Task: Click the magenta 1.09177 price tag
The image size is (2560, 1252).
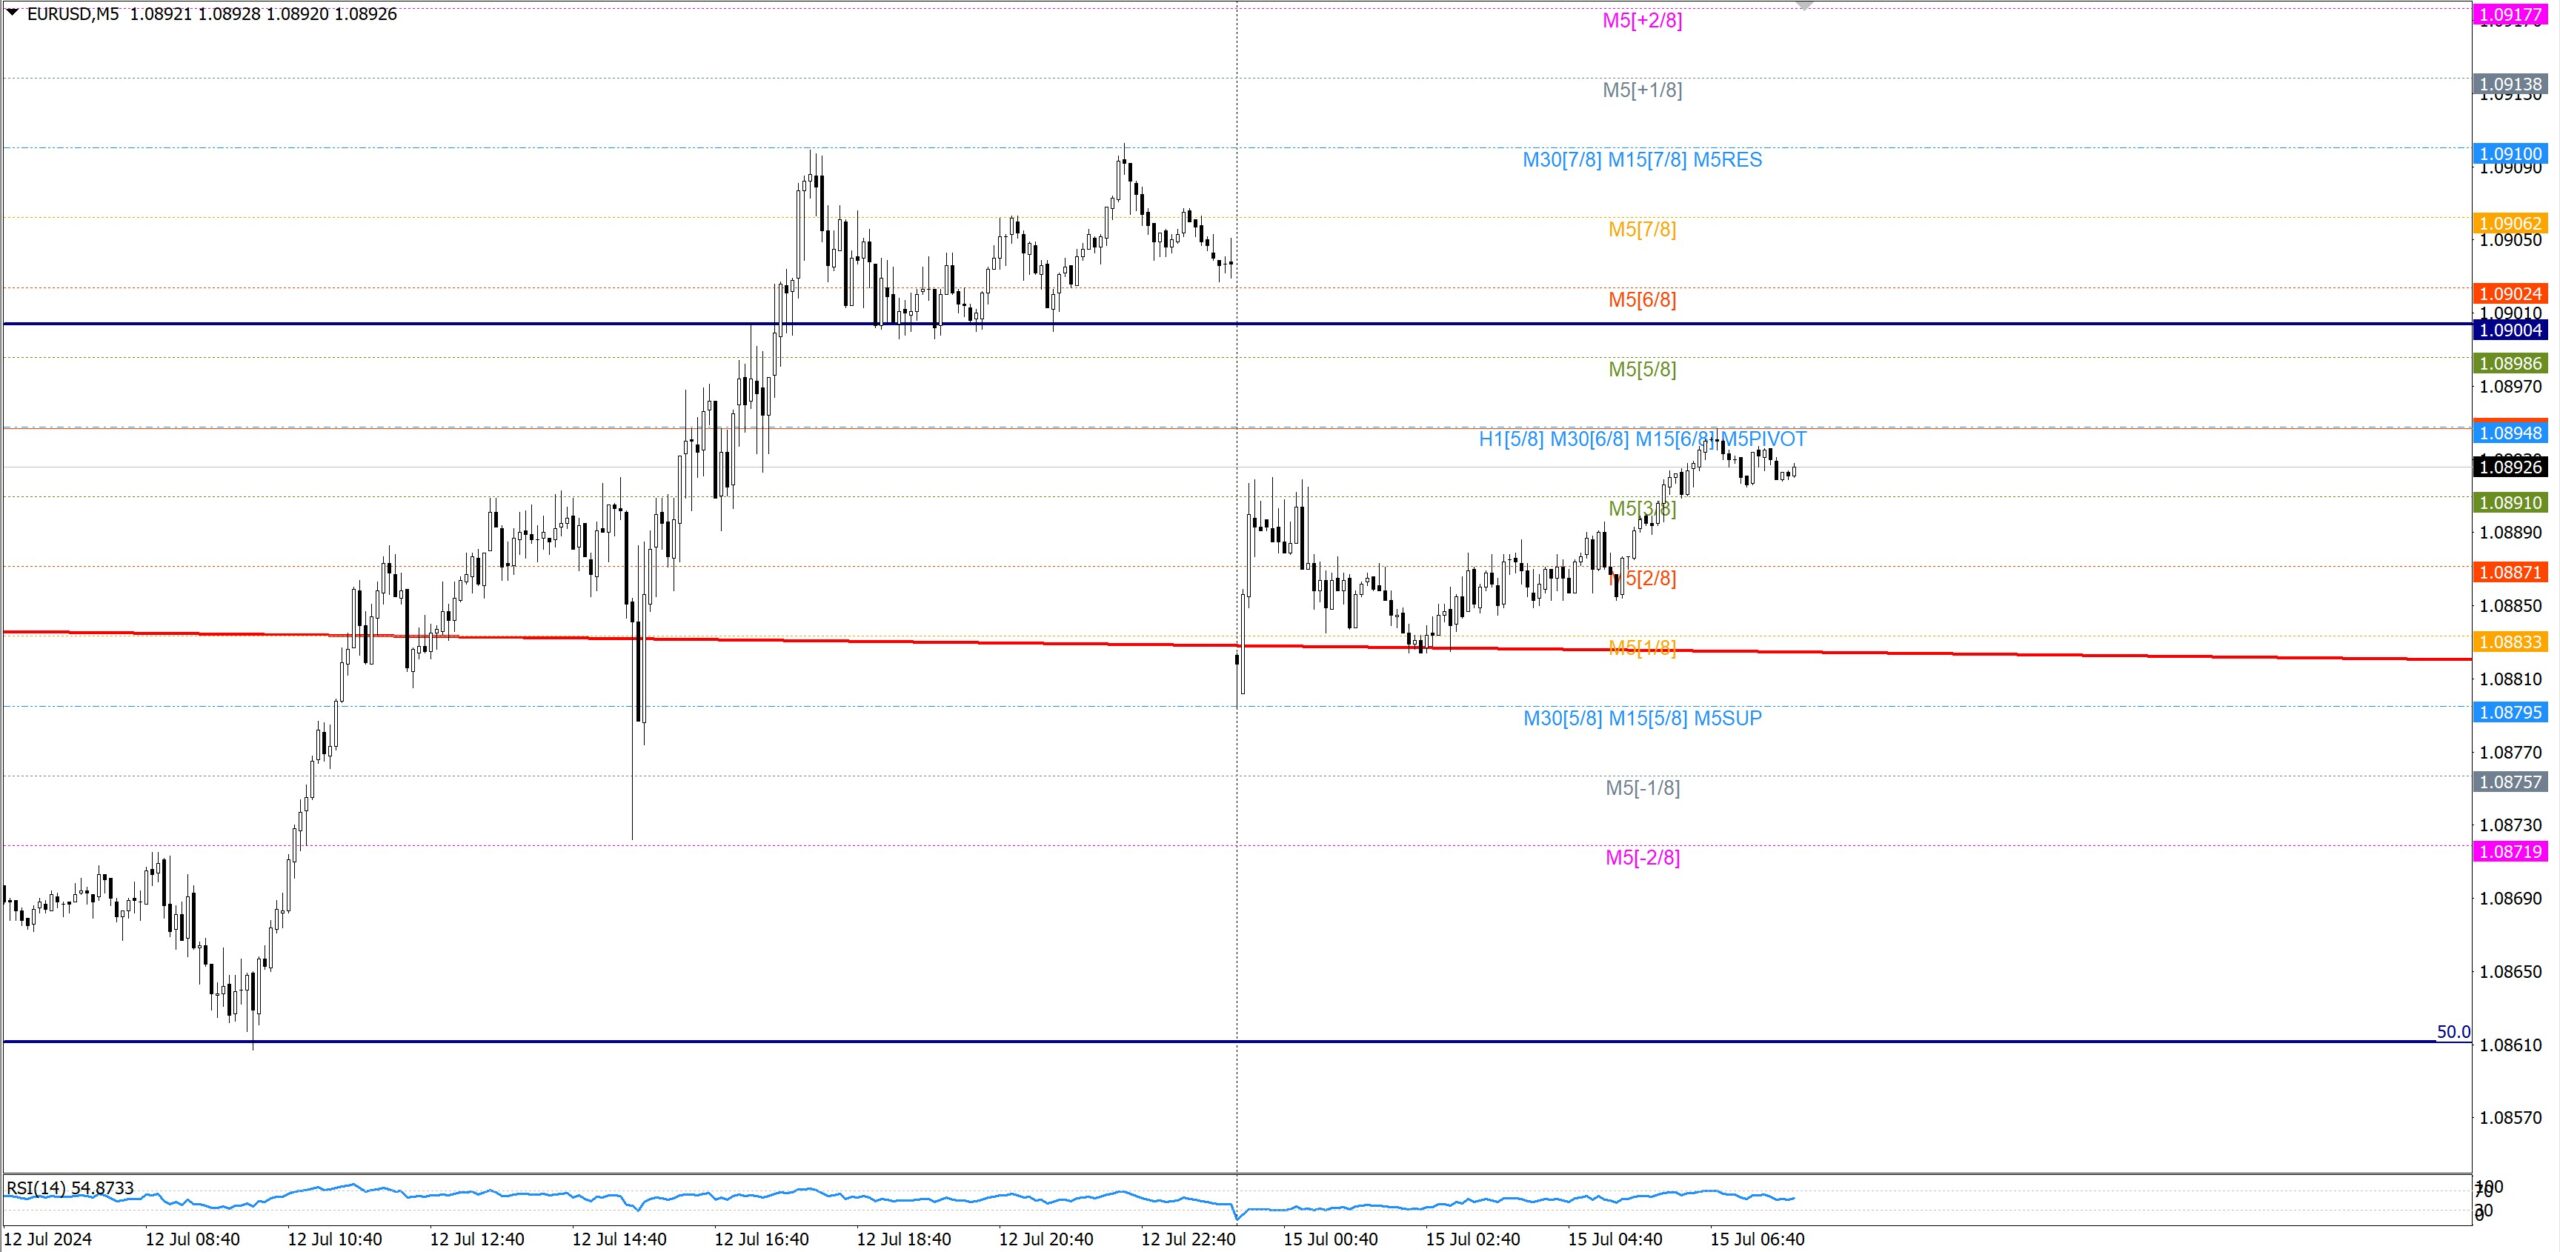Action: (2510, 14)
